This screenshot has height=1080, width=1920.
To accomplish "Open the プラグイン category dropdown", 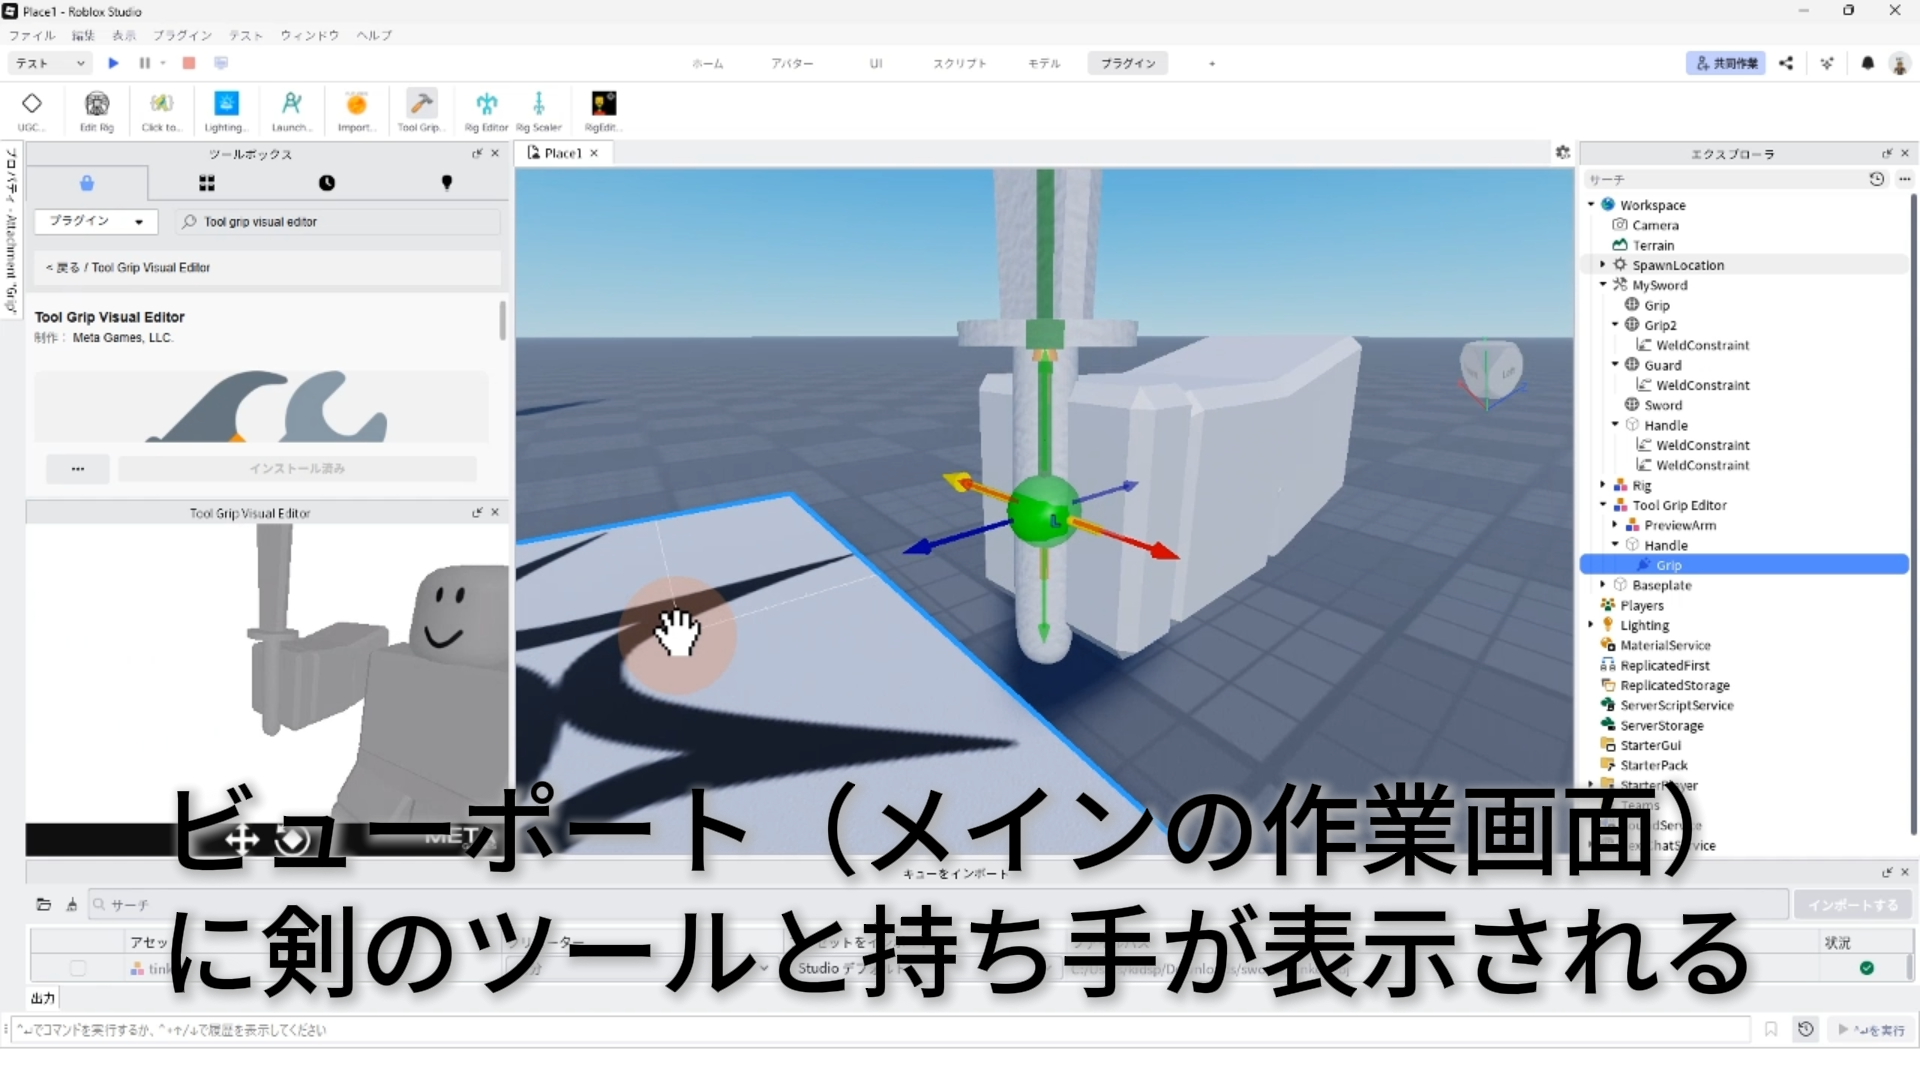I will pyautogui.click(x=96, y=221).
